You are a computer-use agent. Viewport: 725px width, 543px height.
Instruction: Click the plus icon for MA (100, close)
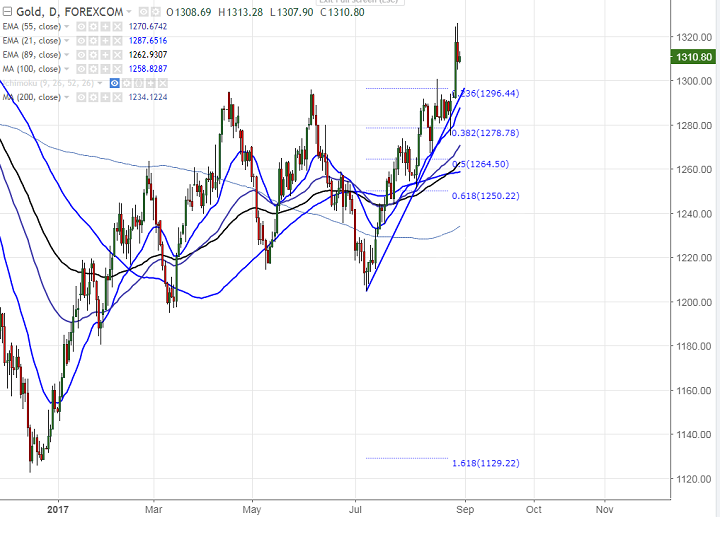coord(105,69)
